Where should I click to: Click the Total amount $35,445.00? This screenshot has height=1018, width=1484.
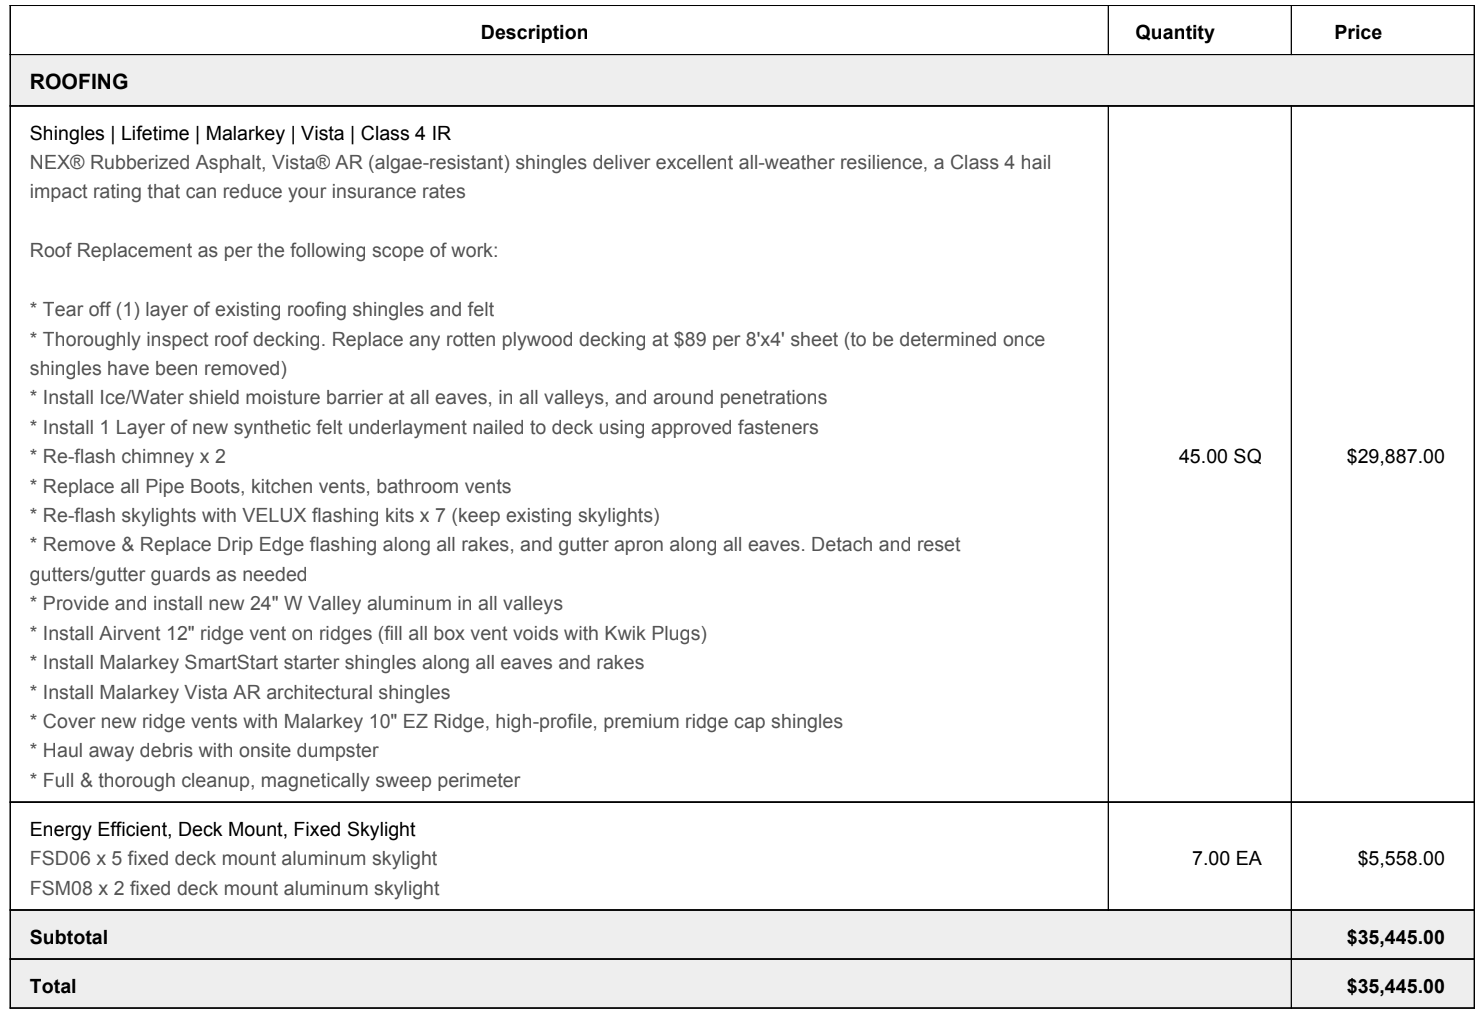click(x=1395, y=986)
